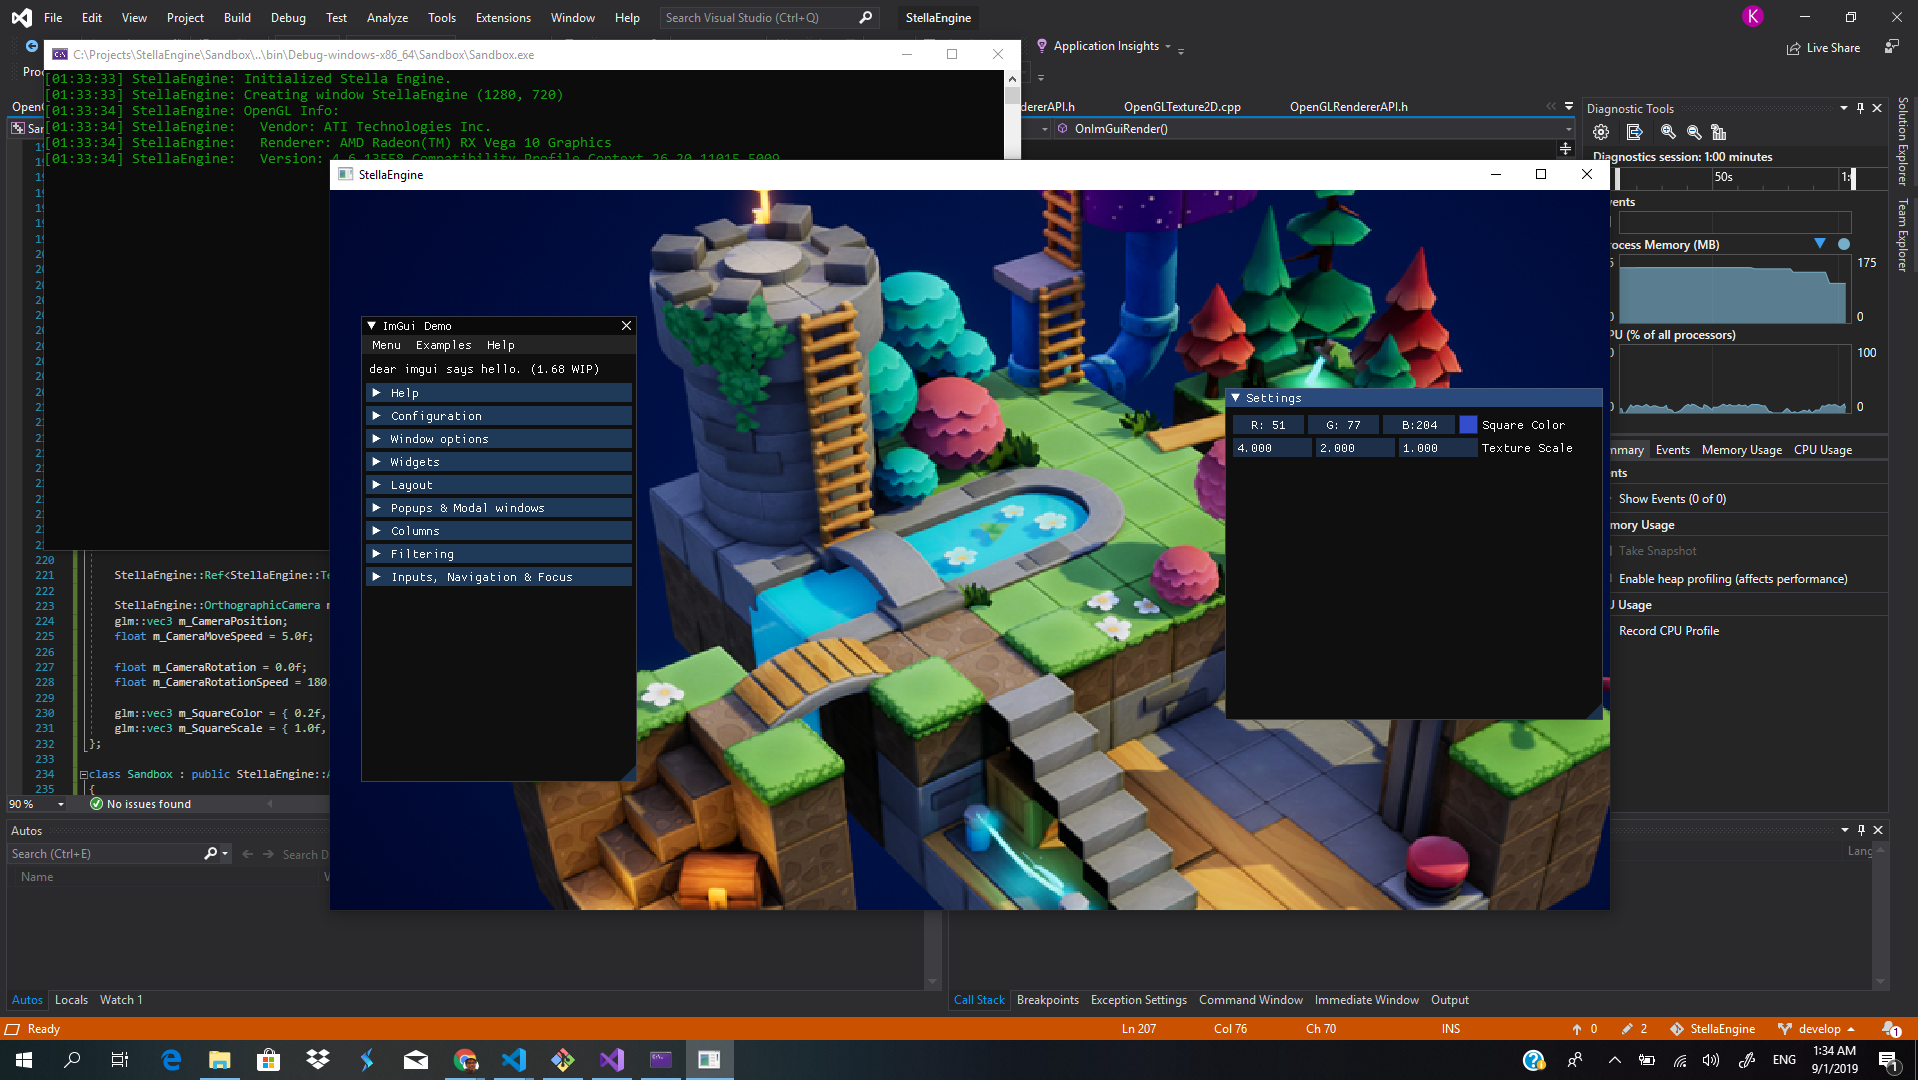
Task: Open the develop branch dropdown
Action: (x=1818, y=1029)
